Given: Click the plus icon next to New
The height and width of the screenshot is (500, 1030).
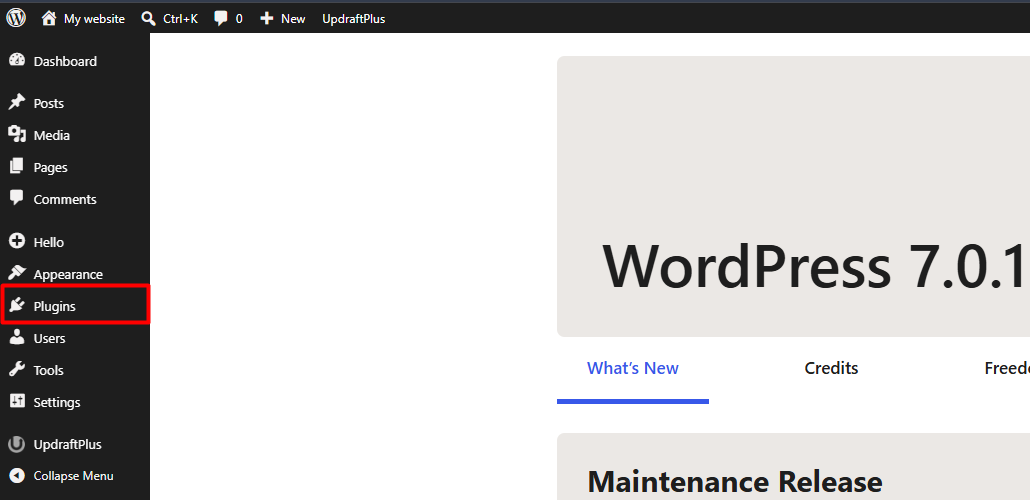Looking at the screenshot, I should pos(267,18).
